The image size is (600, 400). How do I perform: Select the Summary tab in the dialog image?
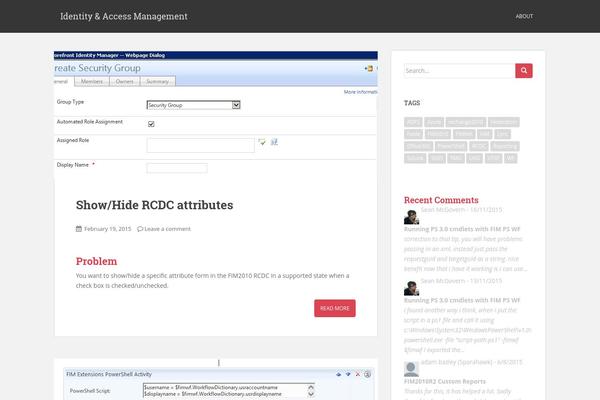pos(158,82)
